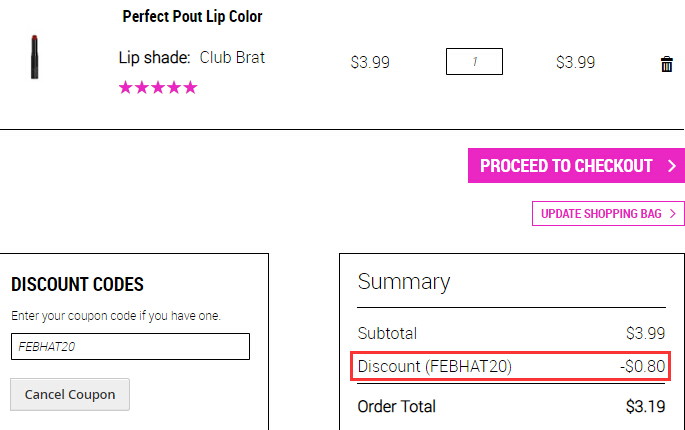Click the Discount (FEBHAT20) summary row

(511, 366)
